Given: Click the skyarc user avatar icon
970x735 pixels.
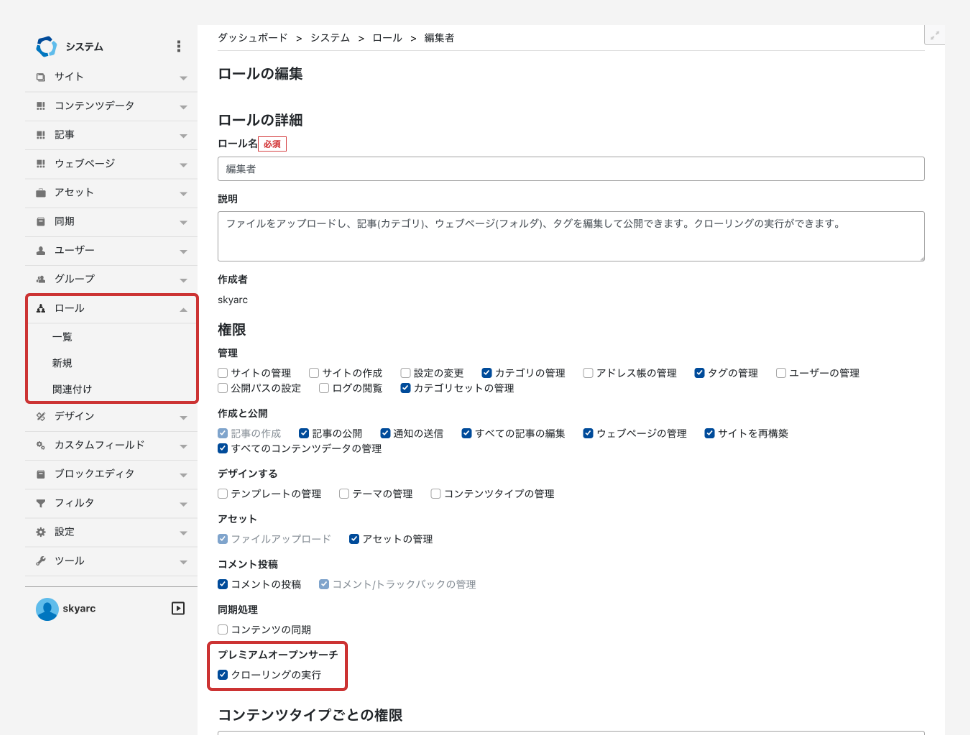Looking at the screenshot, I should 47,609.
